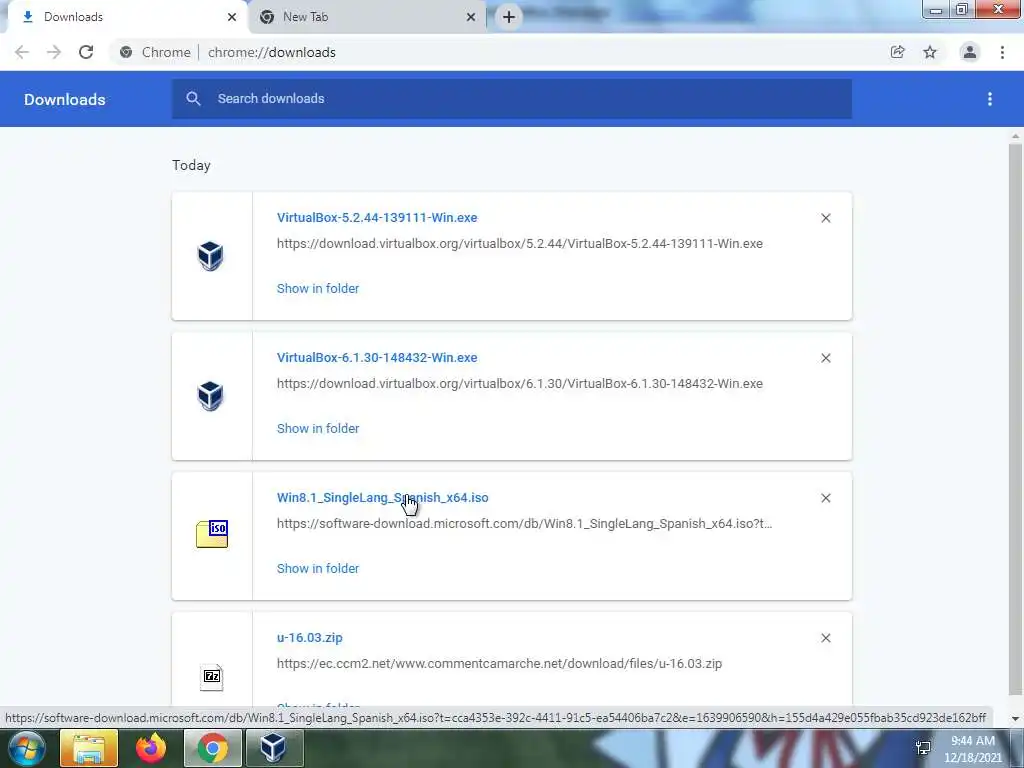The image size is (1024, 768).
Task: Open u-16.03.zip file link
Action: 310,638
